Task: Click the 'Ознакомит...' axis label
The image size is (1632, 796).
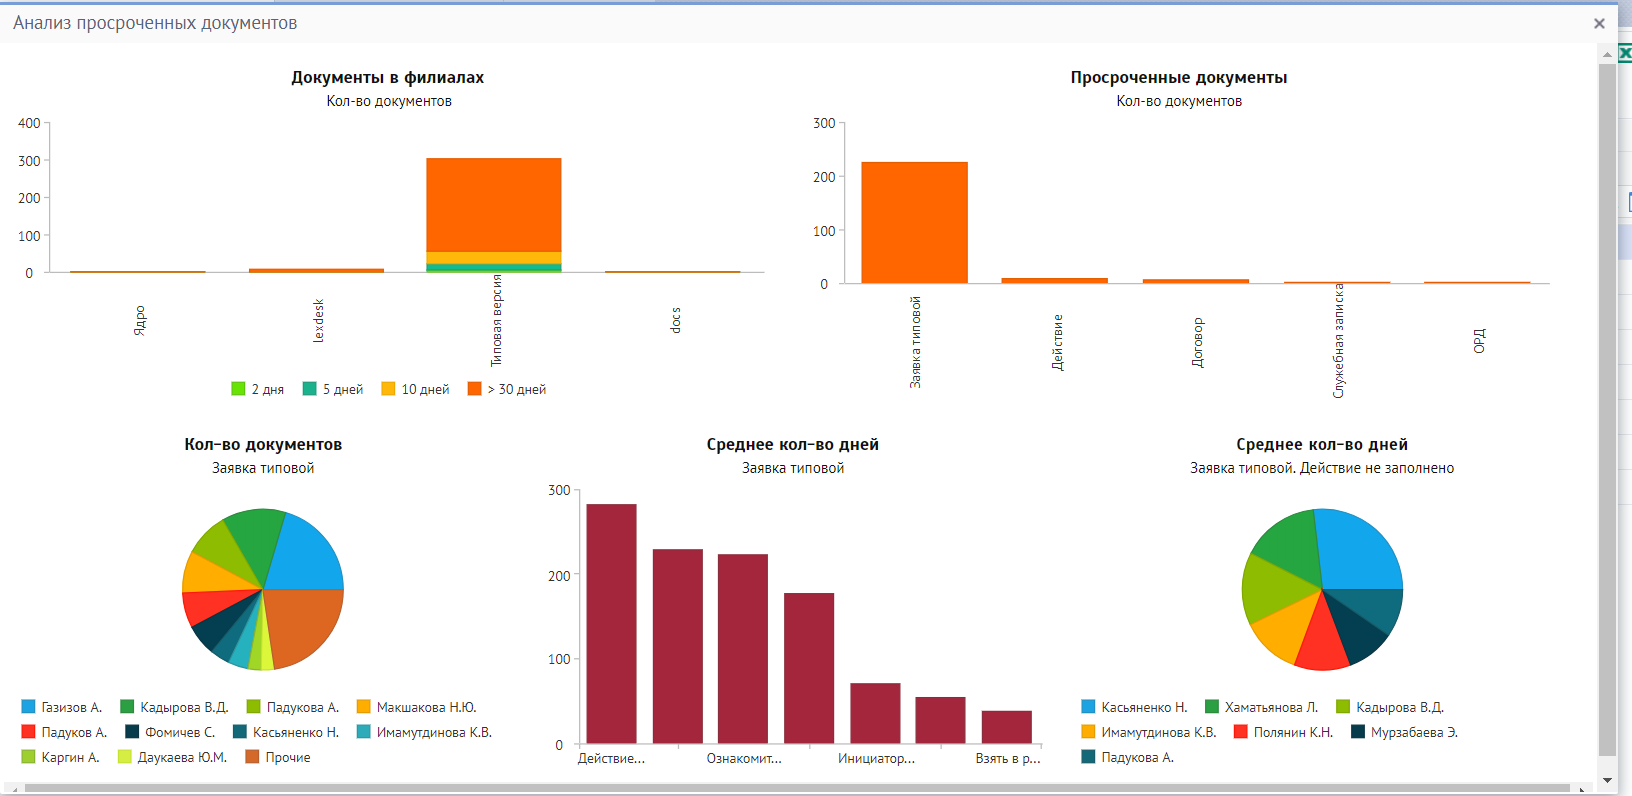Action: (744, 759)
